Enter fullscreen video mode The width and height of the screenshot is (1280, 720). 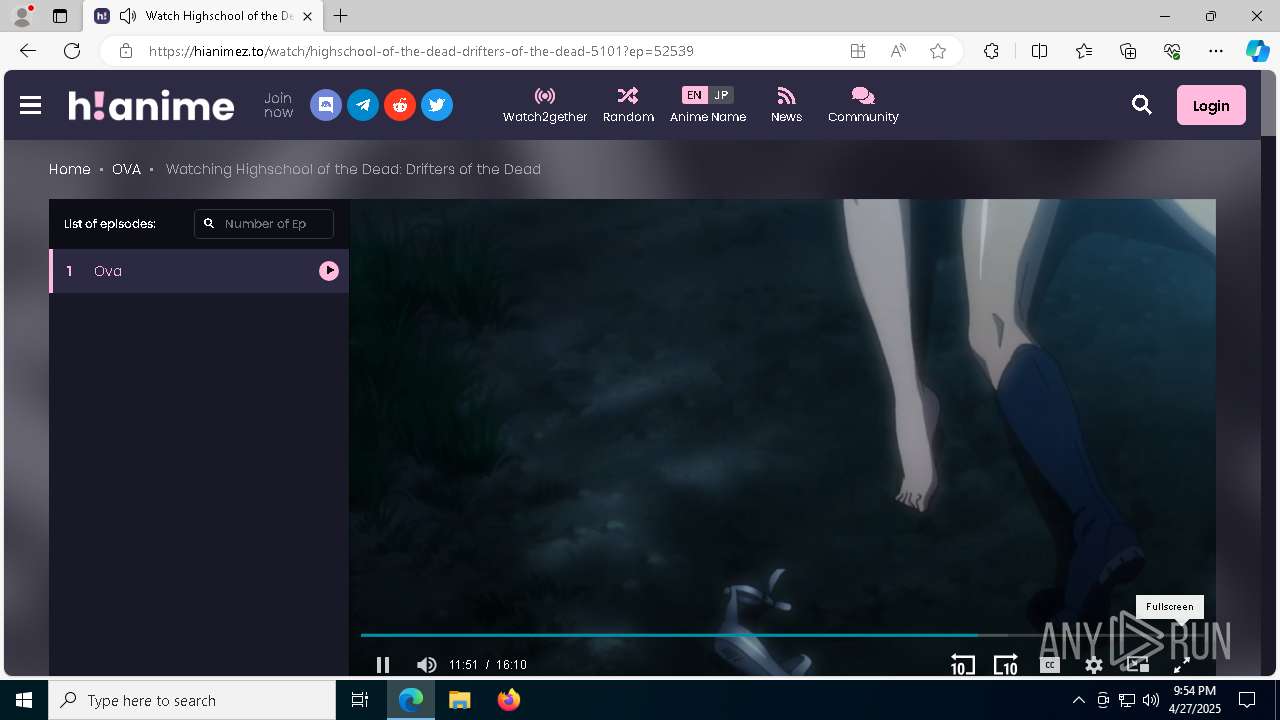(x=1181, y=665)
